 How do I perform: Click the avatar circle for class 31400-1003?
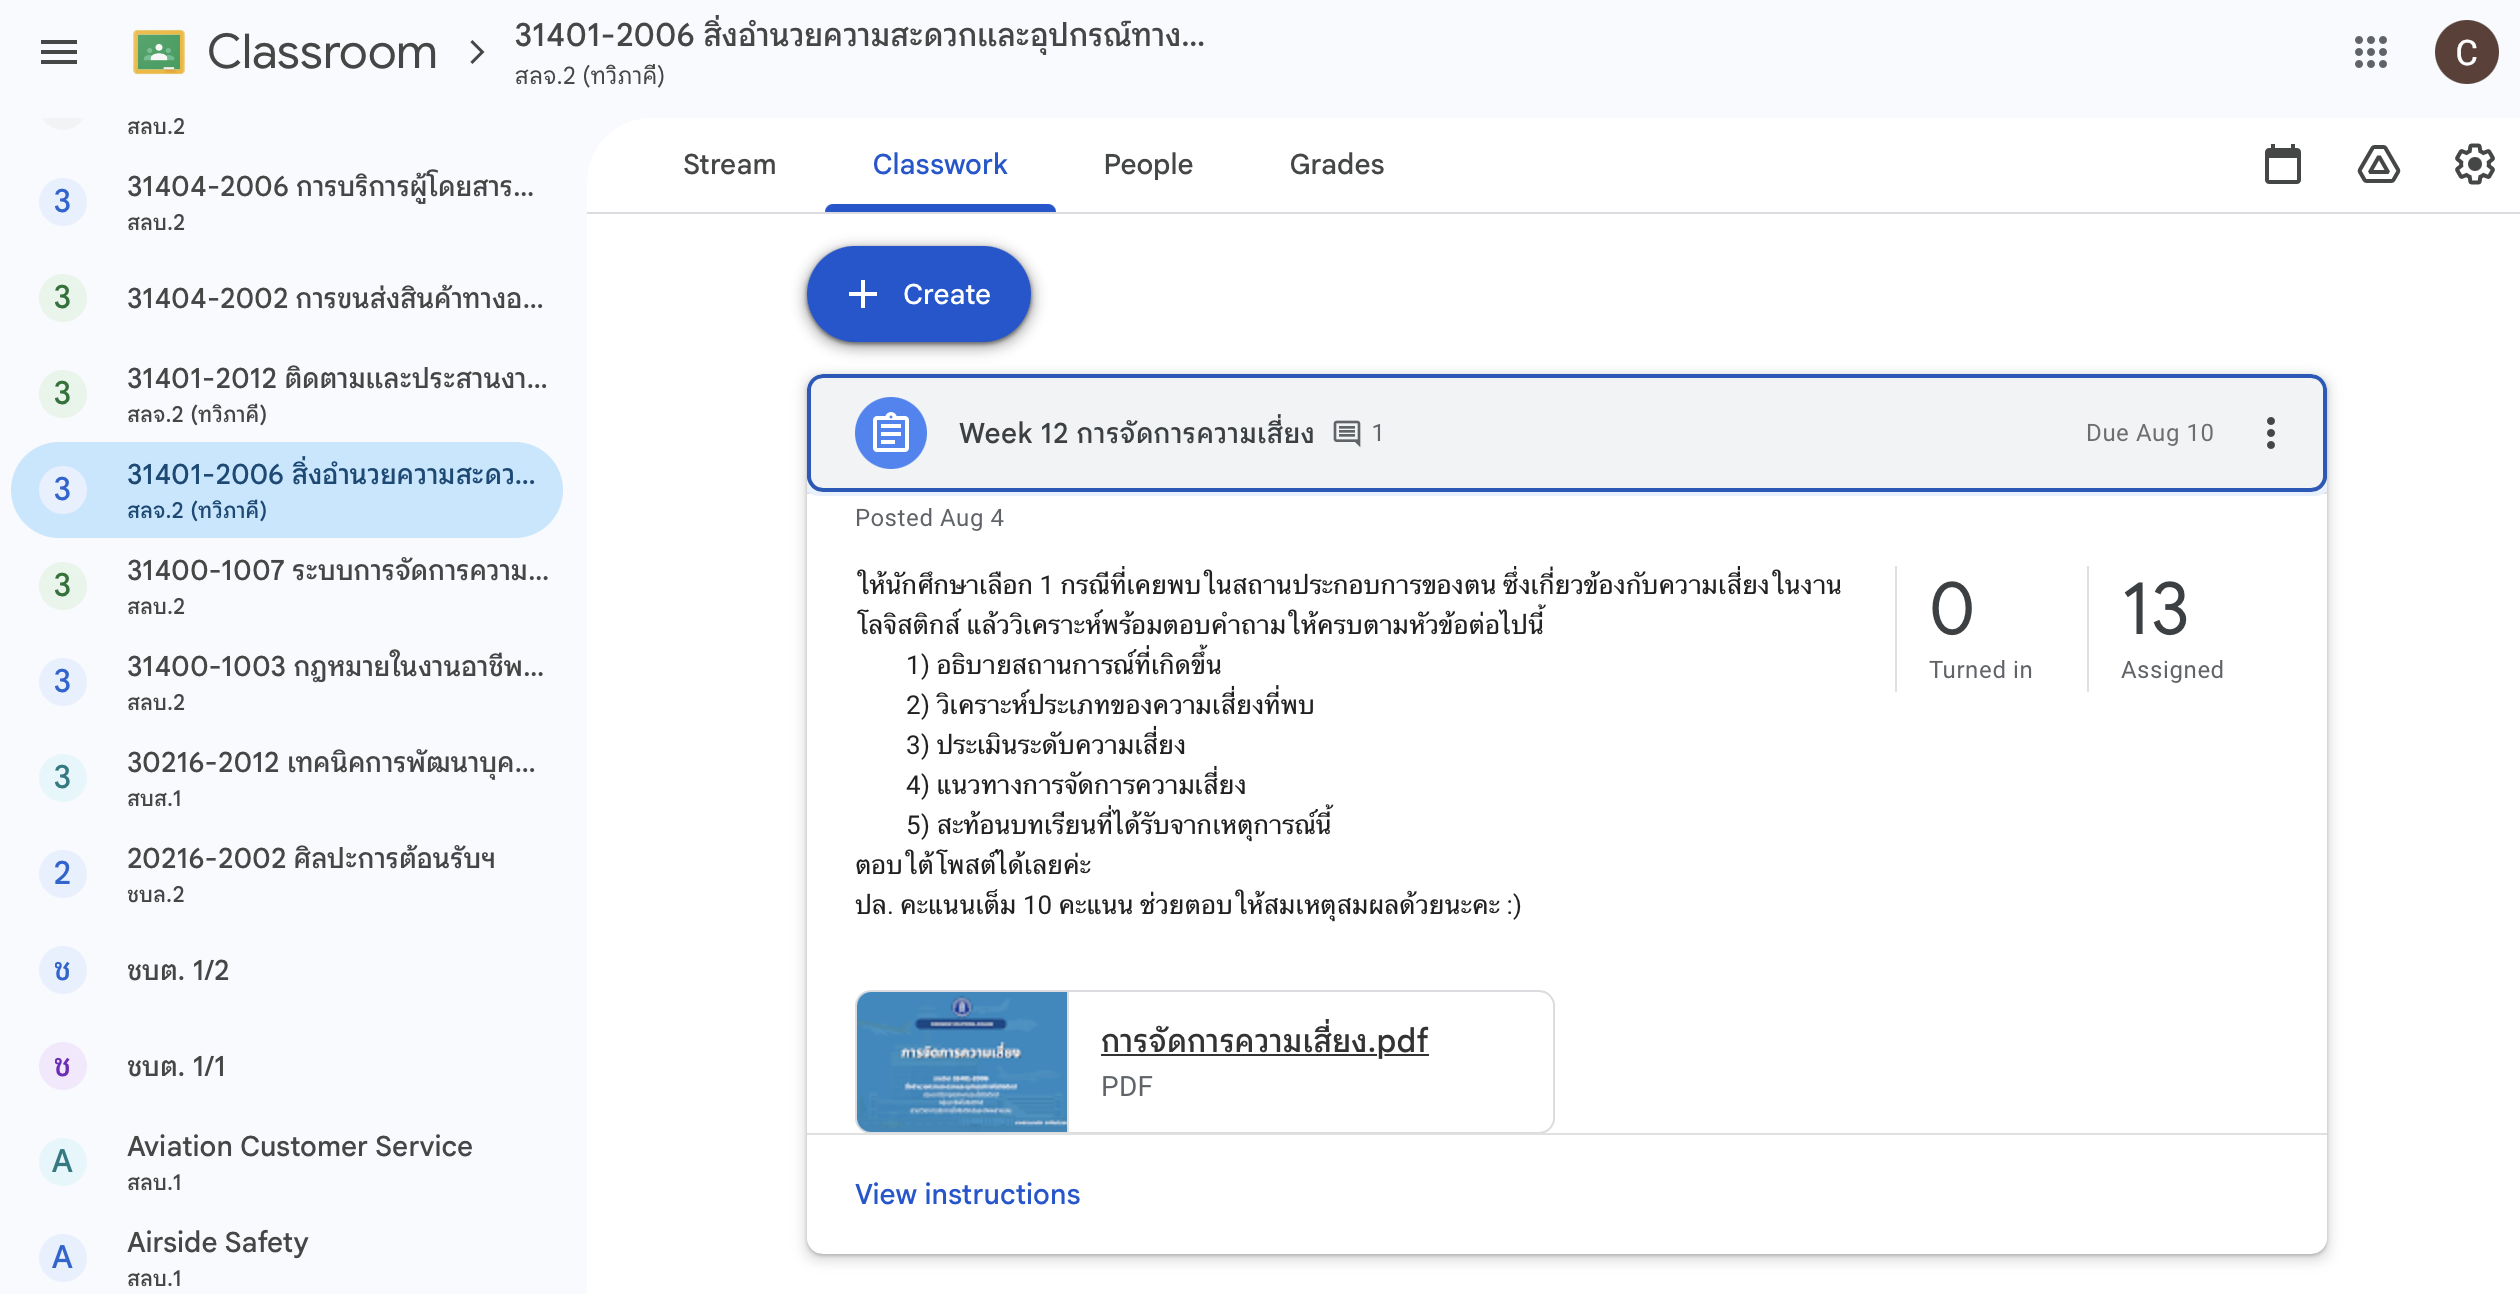pyautogui.click(x=62, y=682)
